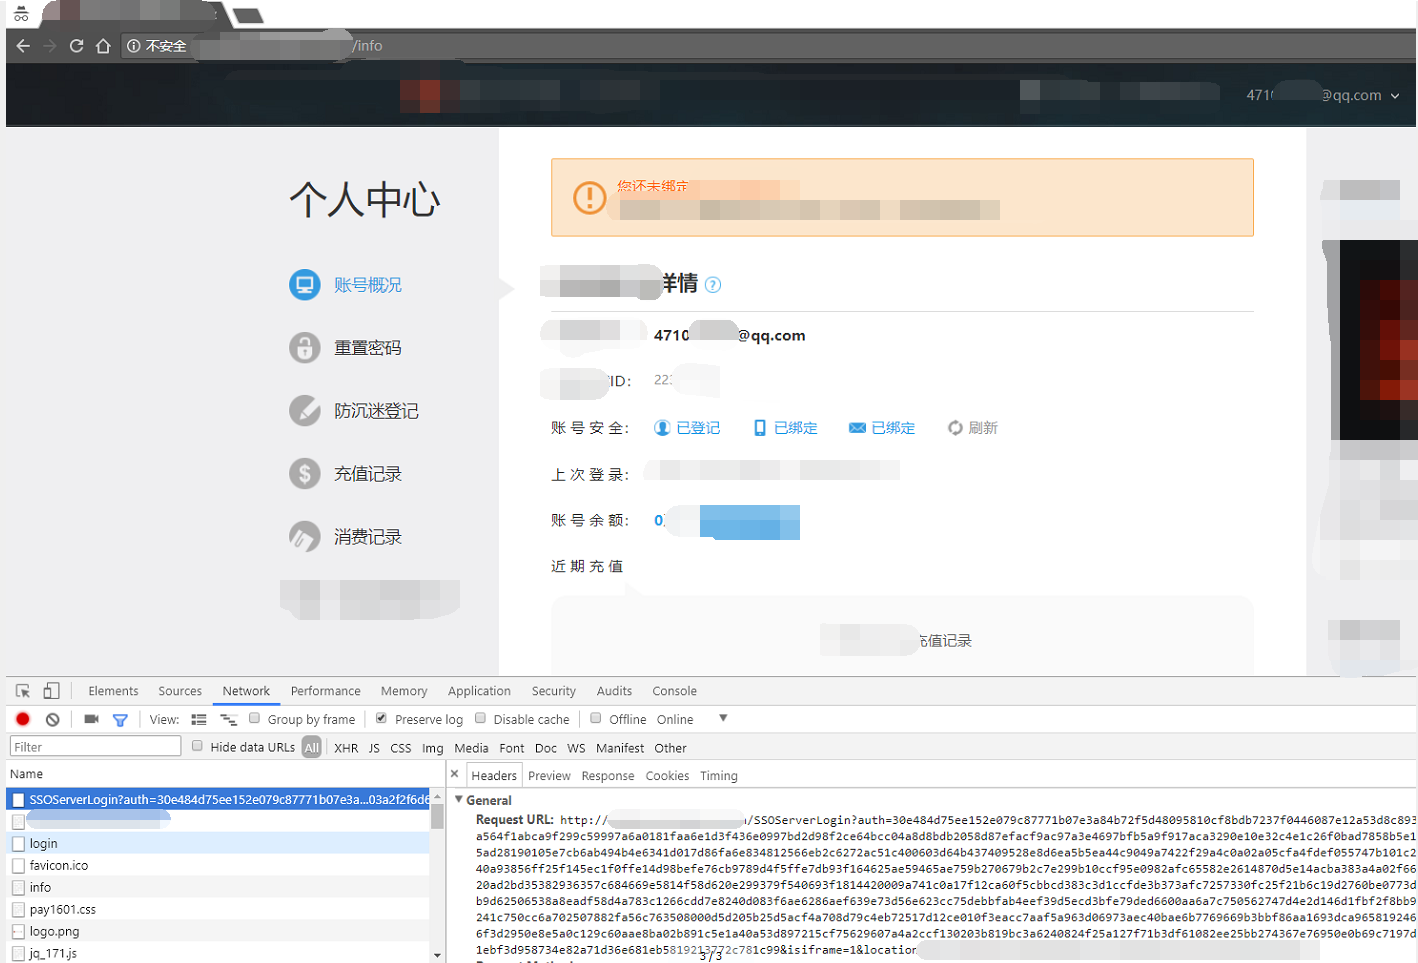
Task: Switch to the Performance tab
Action: point(326,691)
